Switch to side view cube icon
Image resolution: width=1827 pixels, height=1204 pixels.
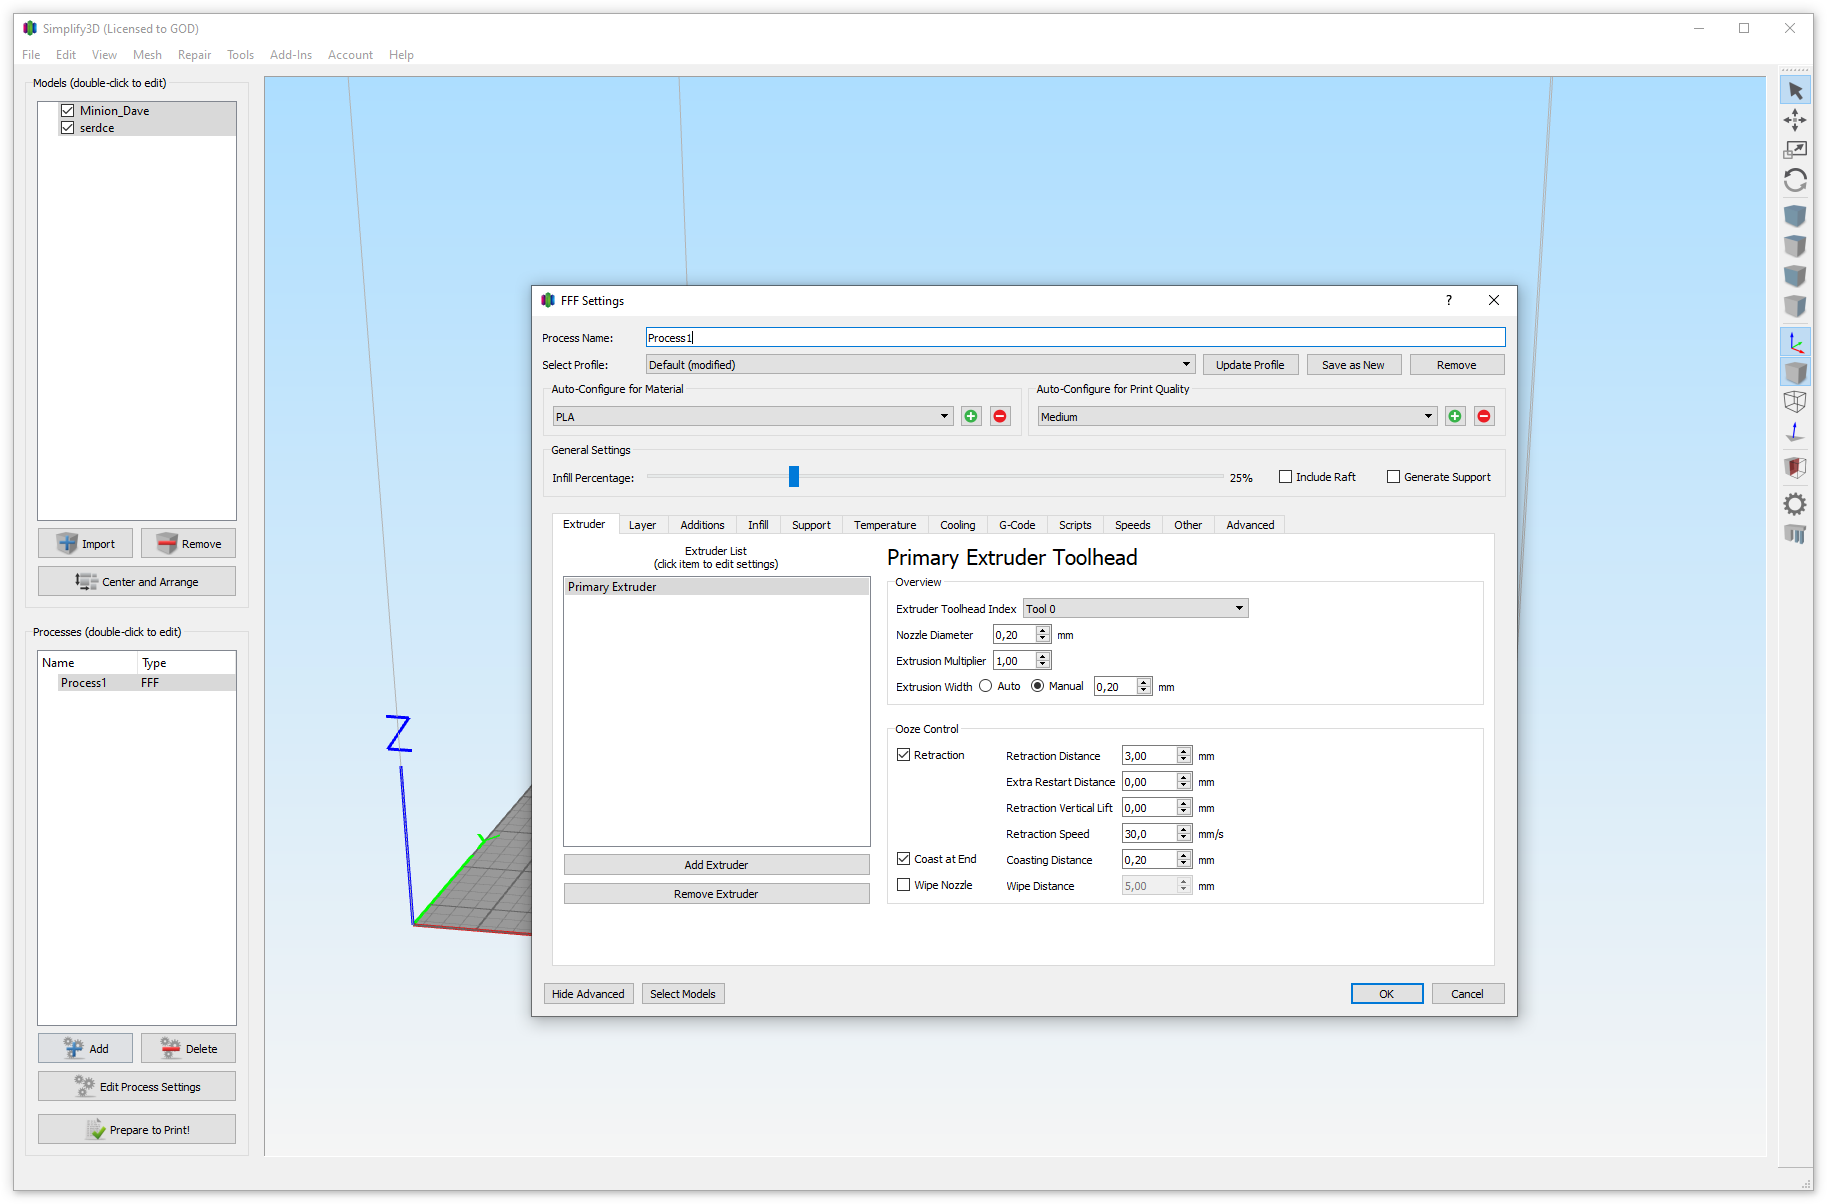pos(1795,306)
